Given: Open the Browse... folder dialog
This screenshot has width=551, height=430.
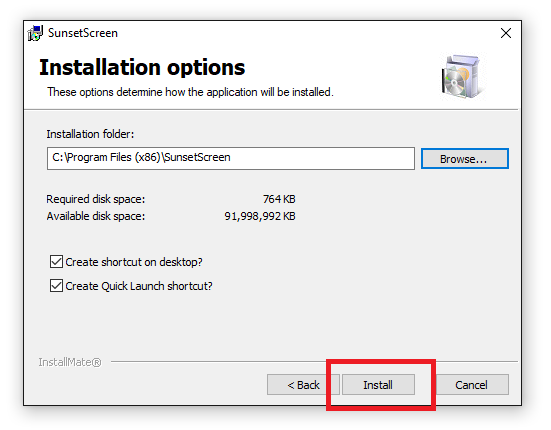Looking at the screenshot, I should coord(465,159).
